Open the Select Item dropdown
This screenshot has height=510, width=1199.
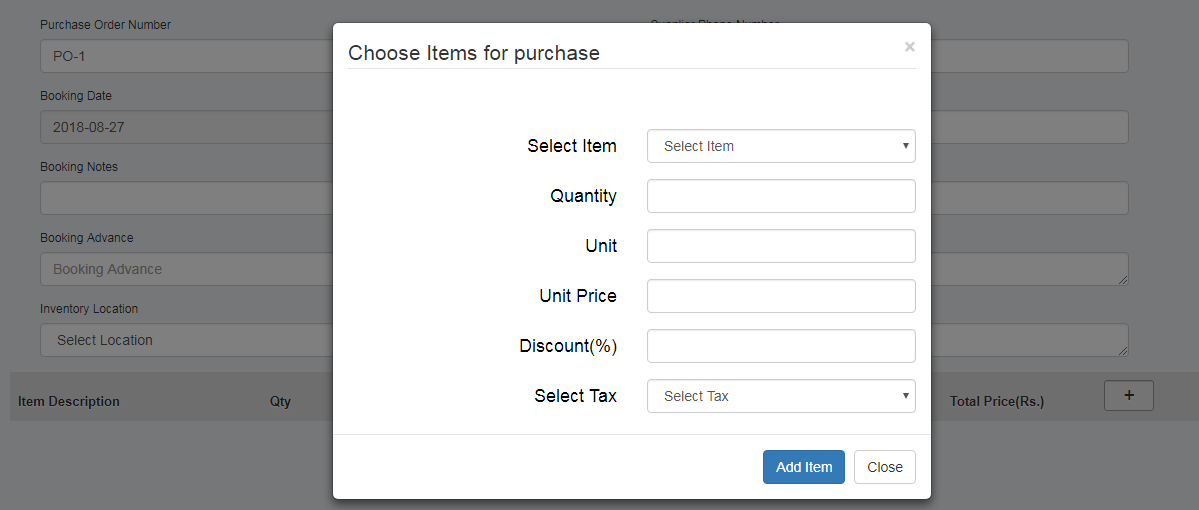pos(781,146)
